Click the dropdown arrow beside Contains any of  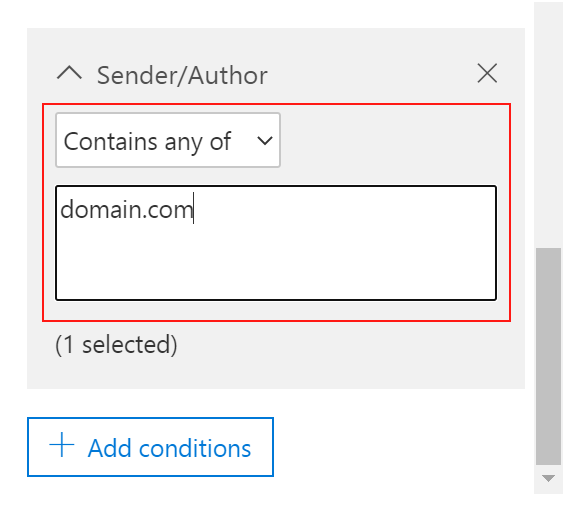point(265,140)
